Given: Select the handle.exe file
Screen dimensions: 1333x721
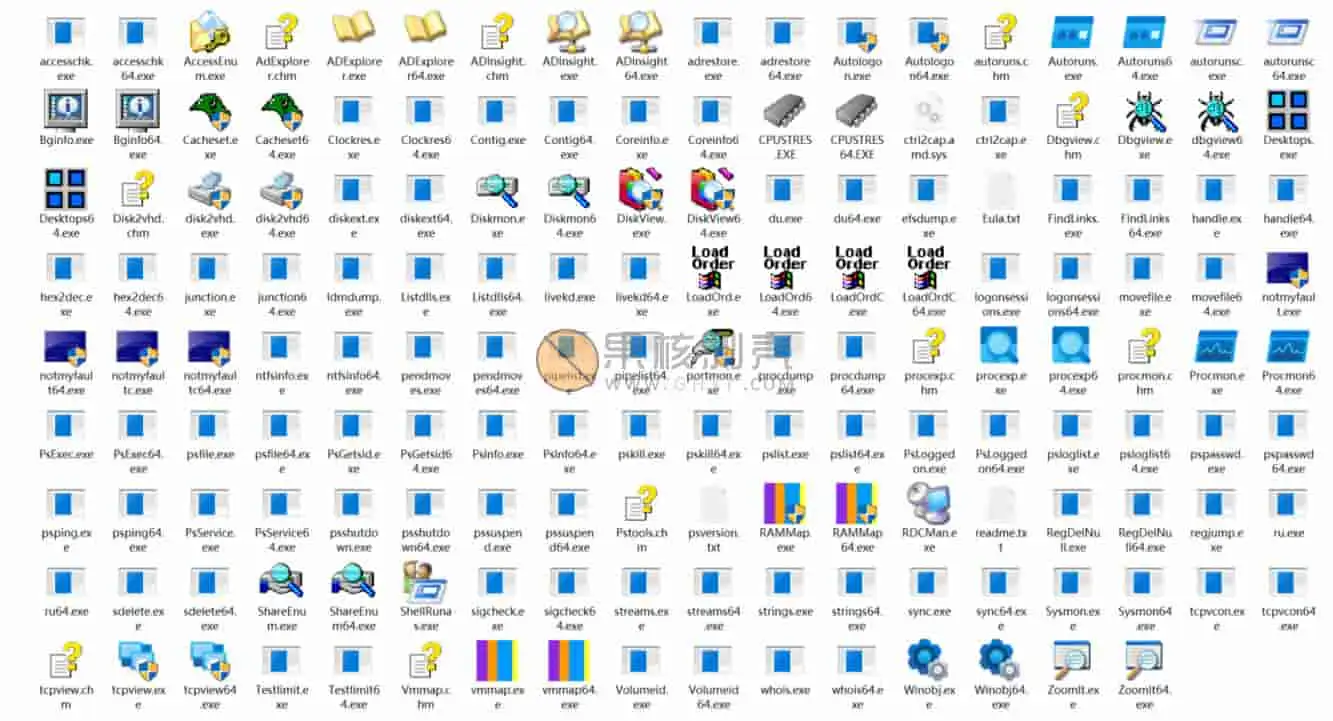Looking at the screenshot, I should (x=1216, y=208).
